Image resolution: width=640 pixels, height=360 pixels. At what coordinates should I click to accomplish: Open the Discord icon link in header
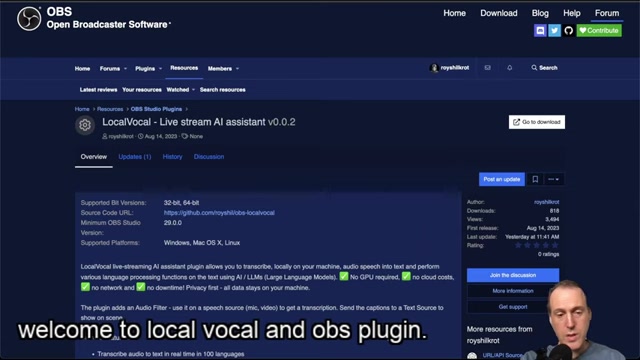[x=540, y=31]
